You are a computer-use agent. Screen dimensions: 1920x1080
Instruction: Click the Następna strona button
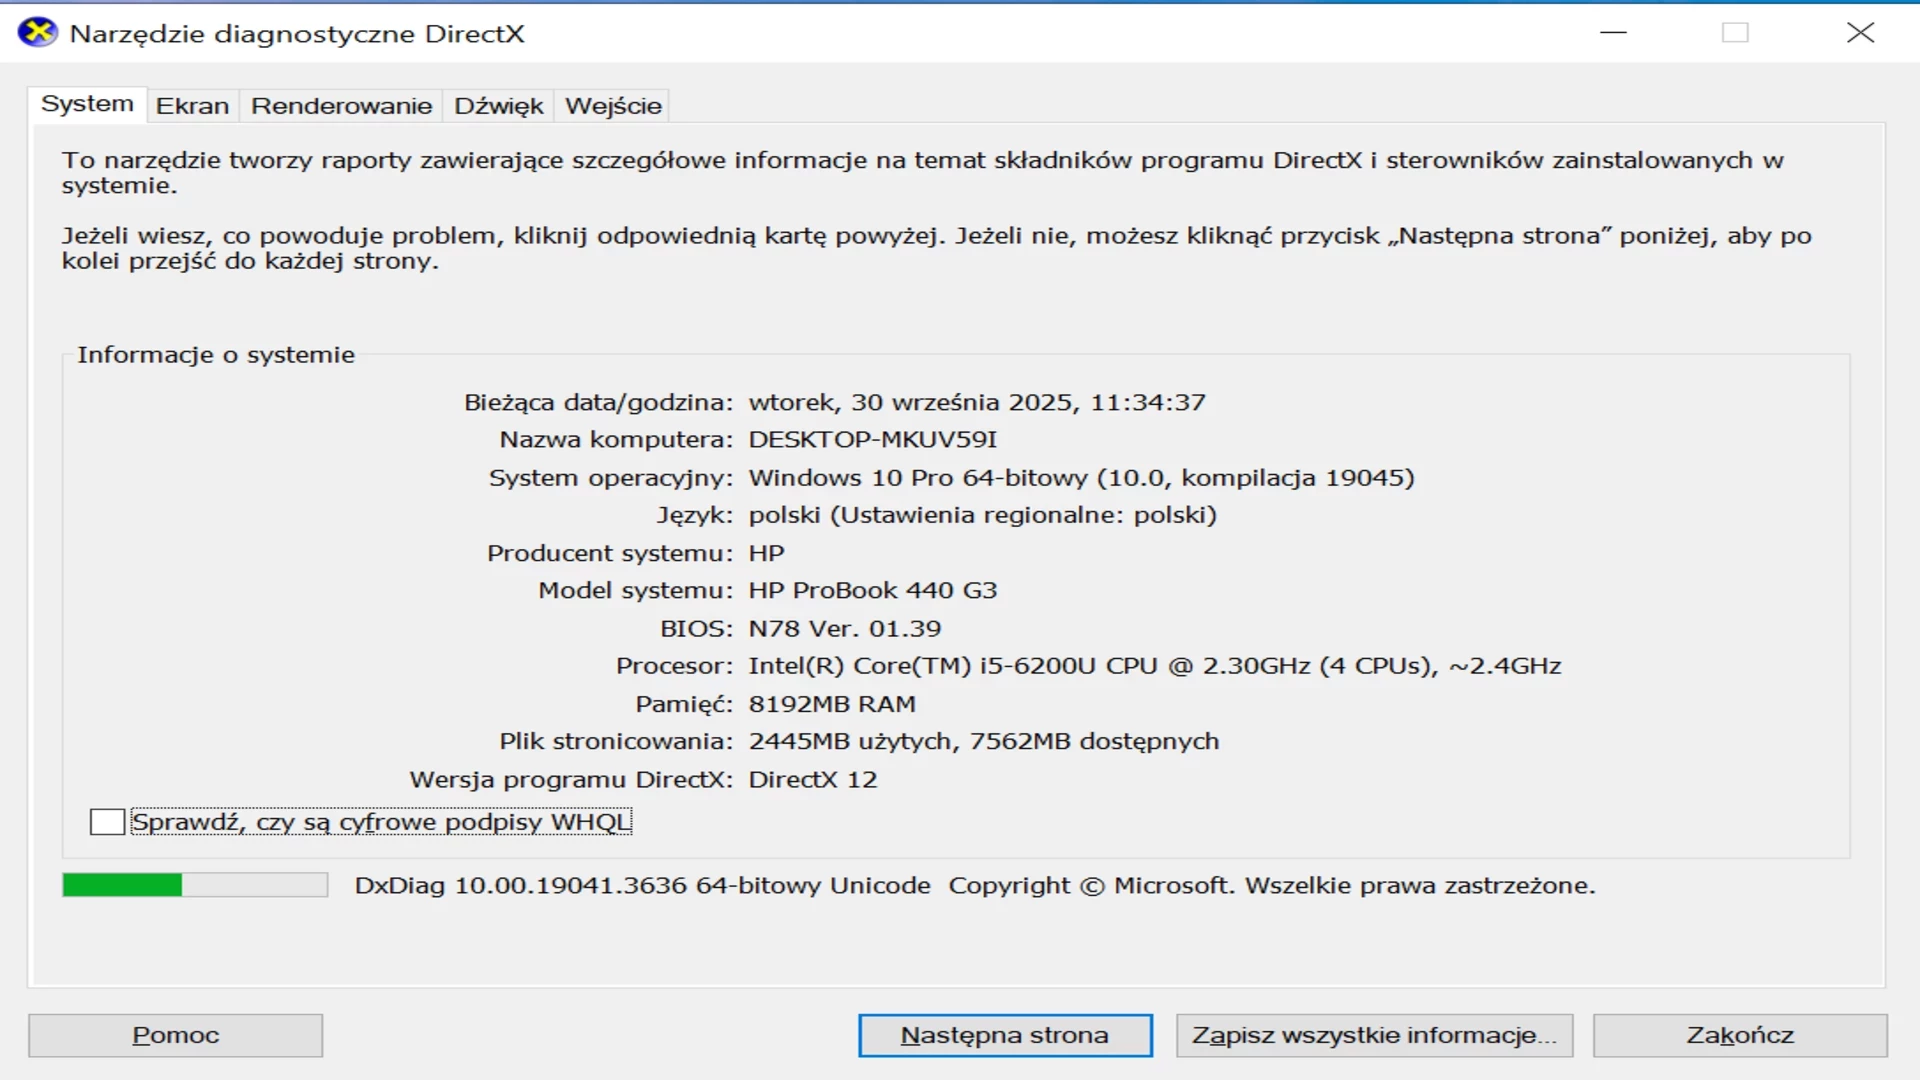pos(1005,1035)
